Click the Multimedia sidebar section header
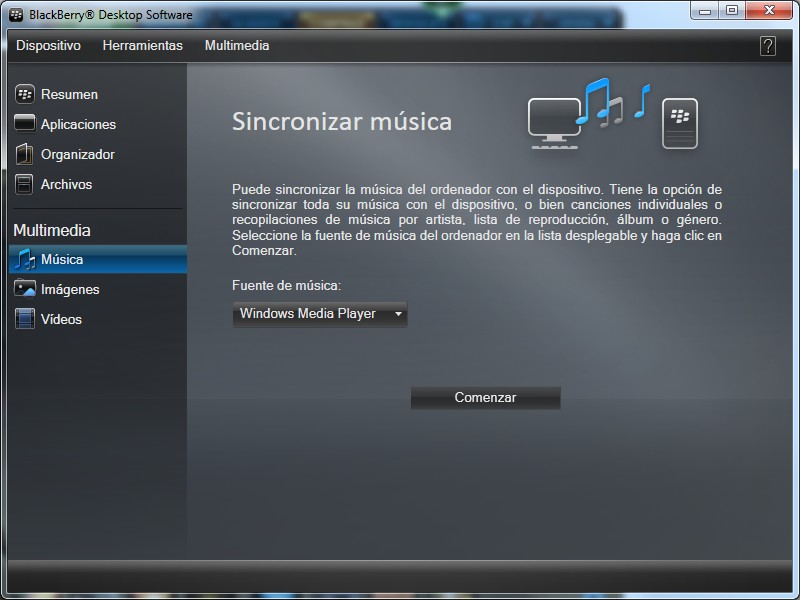 [52, 230]
